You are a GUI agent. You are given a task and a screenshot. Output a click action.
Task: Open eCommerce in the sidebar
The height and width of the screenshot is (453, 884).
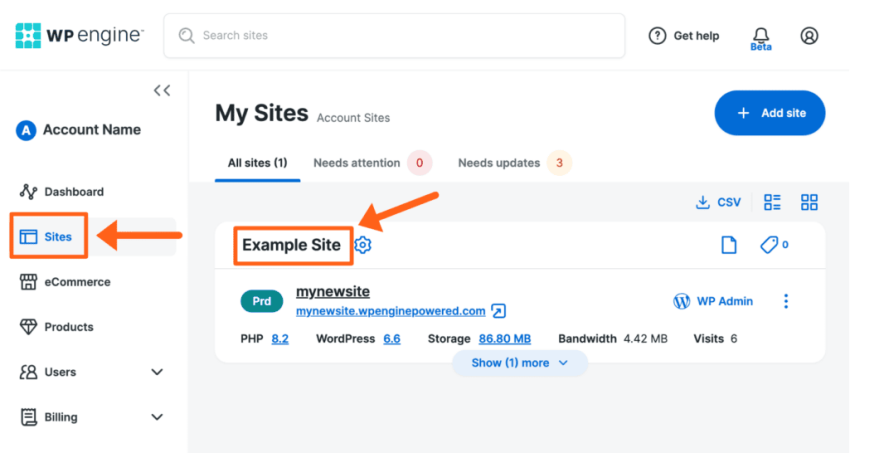pyautogui.click(x=65, y=282)
